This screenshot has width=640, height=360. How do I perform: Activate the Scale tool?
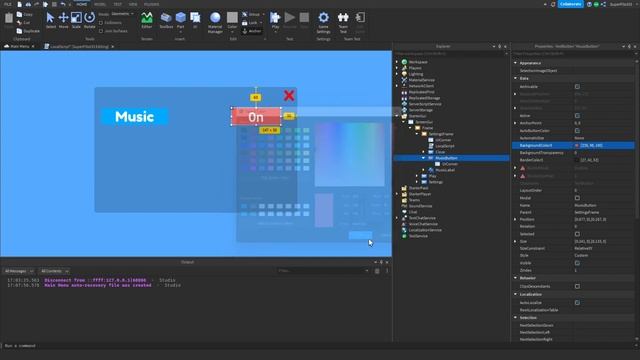point(76,20)
